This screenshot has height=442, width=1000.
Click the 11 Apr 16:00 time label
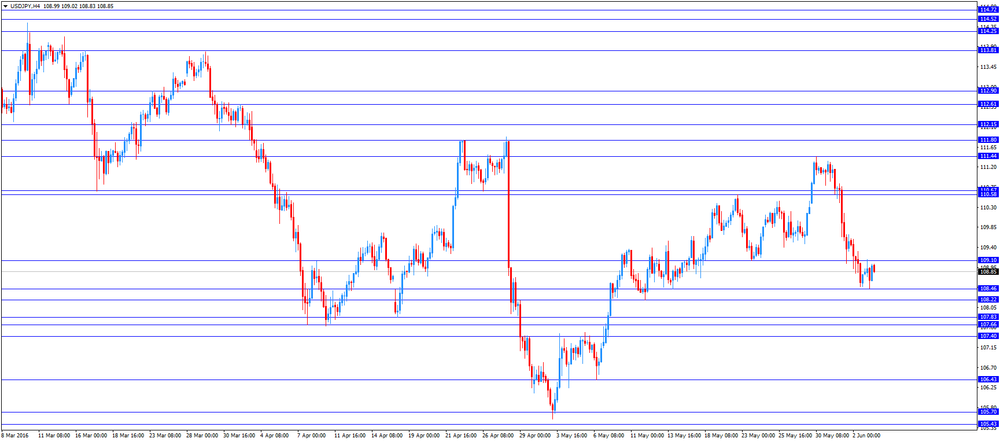(351, 436)
